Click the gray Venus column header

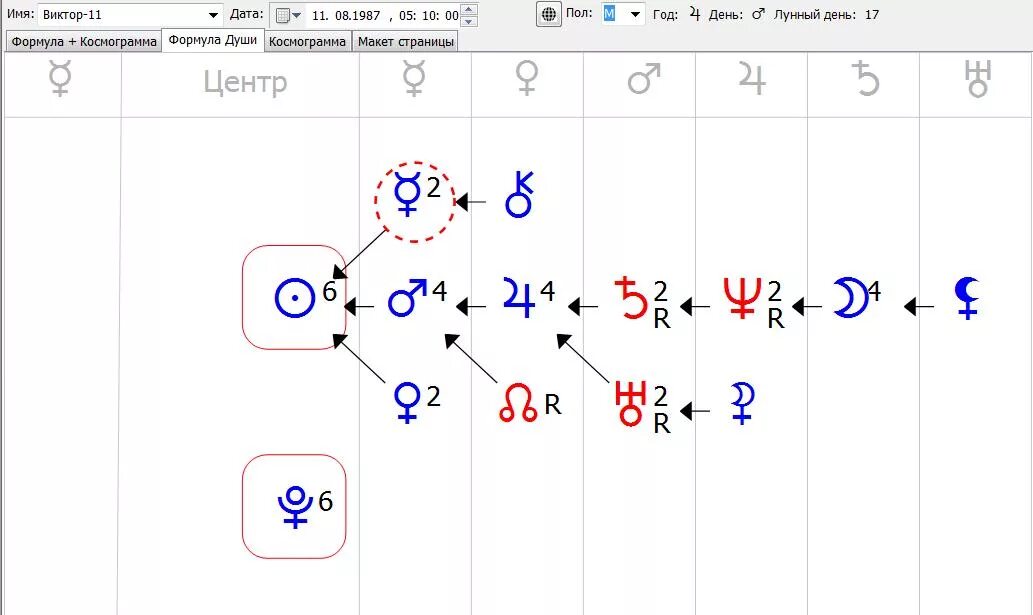pyautogui.click(x=526, y=79)
